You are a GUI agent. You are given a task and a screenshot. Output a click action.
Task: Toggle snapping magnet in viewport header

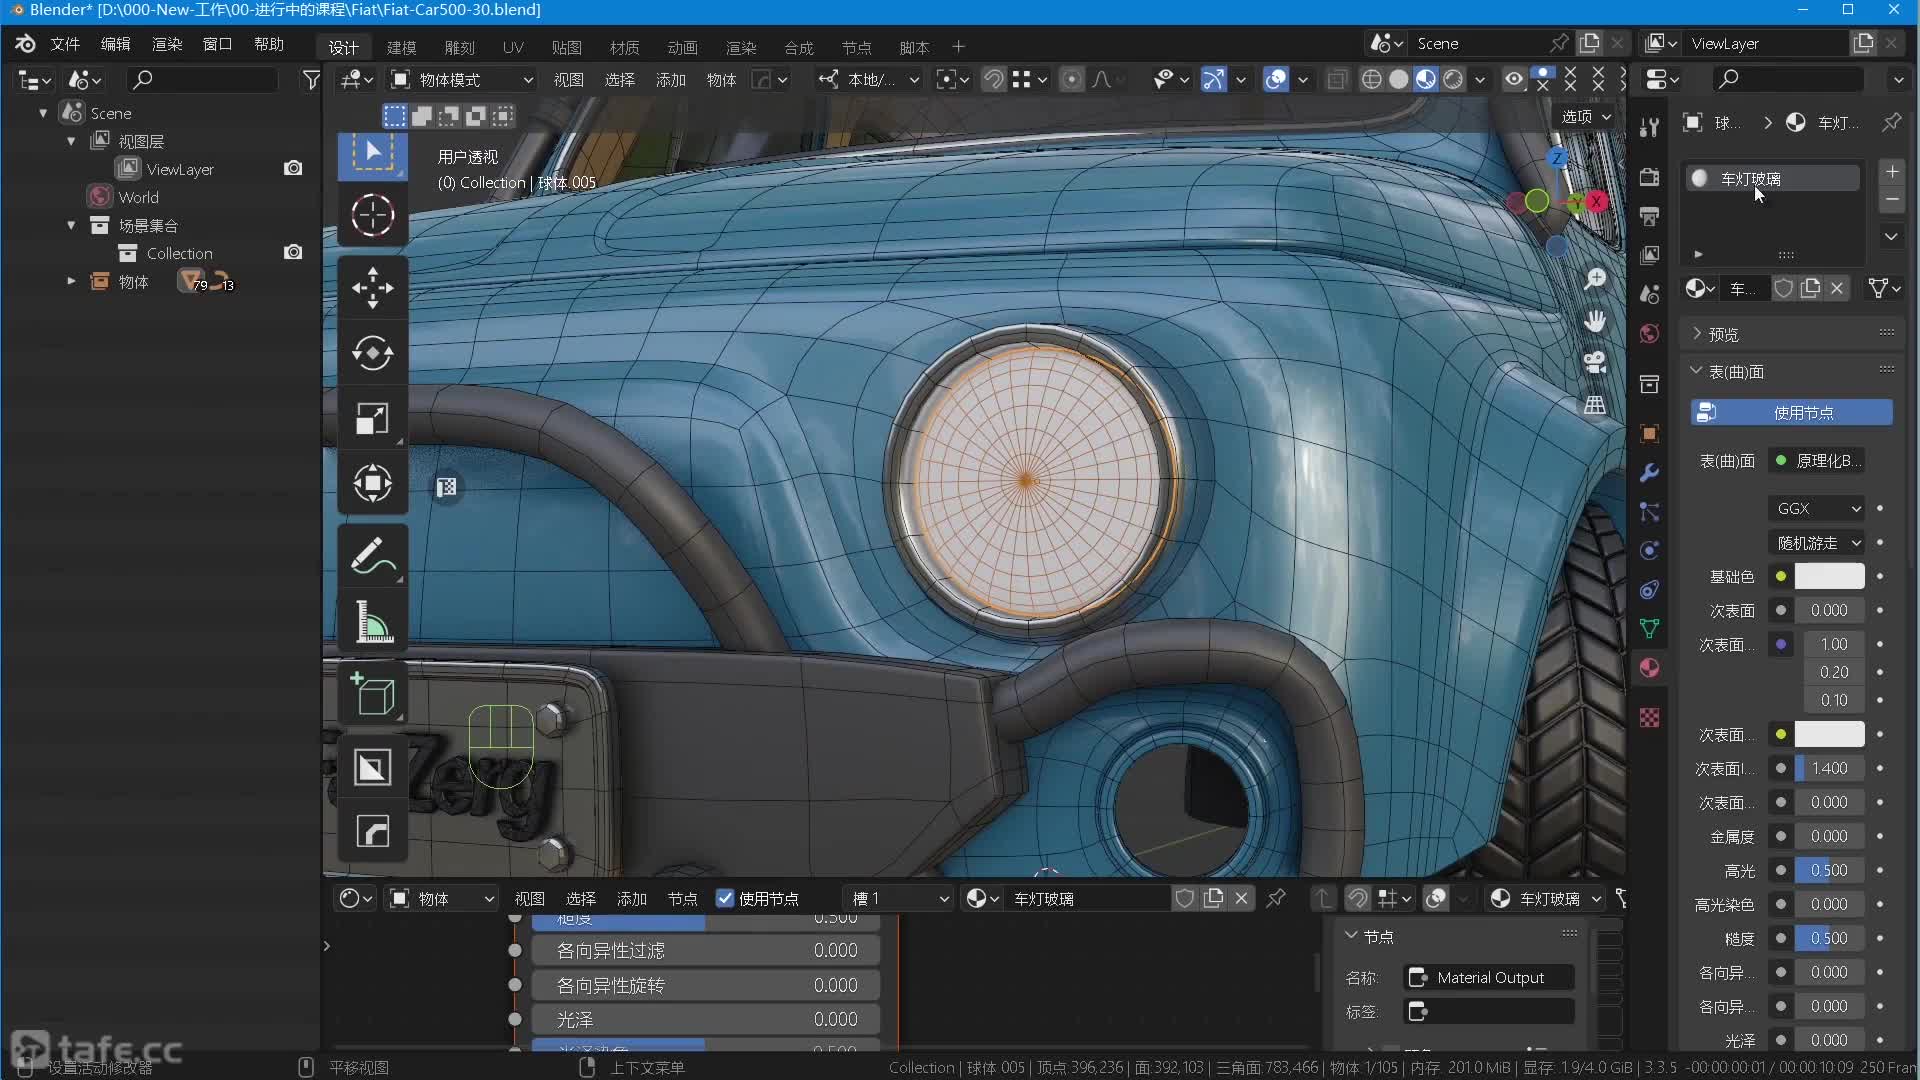tap(993, 80)
